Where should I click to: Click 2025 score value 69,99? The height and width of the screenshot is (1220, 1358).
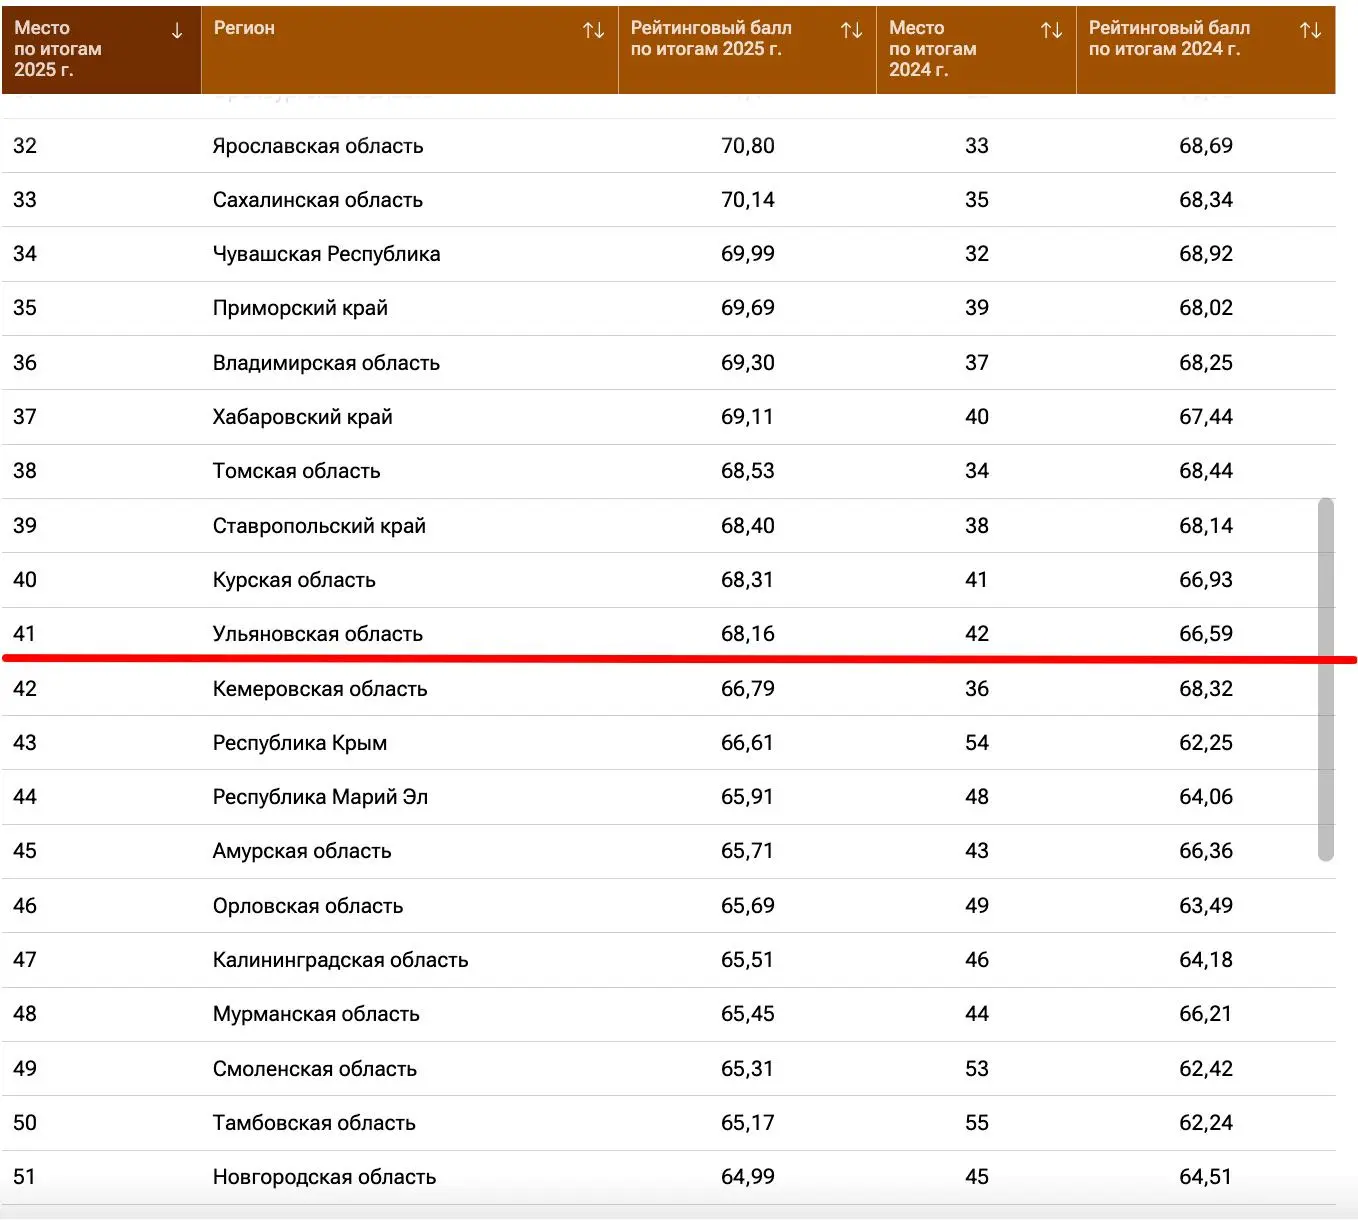[x=748, y=254]
